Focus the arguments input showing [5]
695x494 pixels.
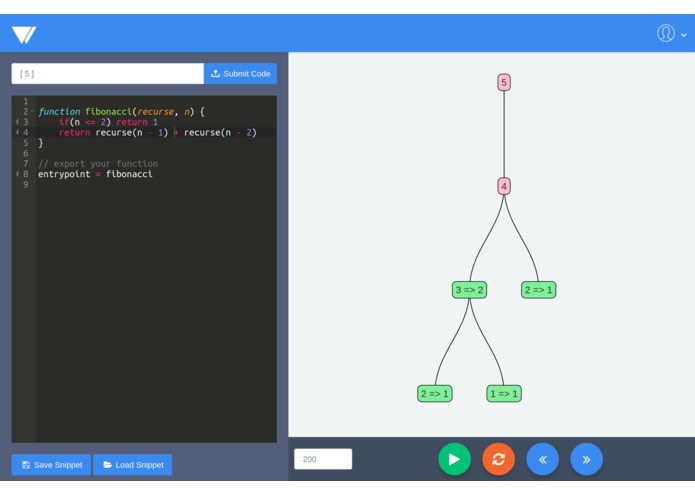[x=108, y=74]
